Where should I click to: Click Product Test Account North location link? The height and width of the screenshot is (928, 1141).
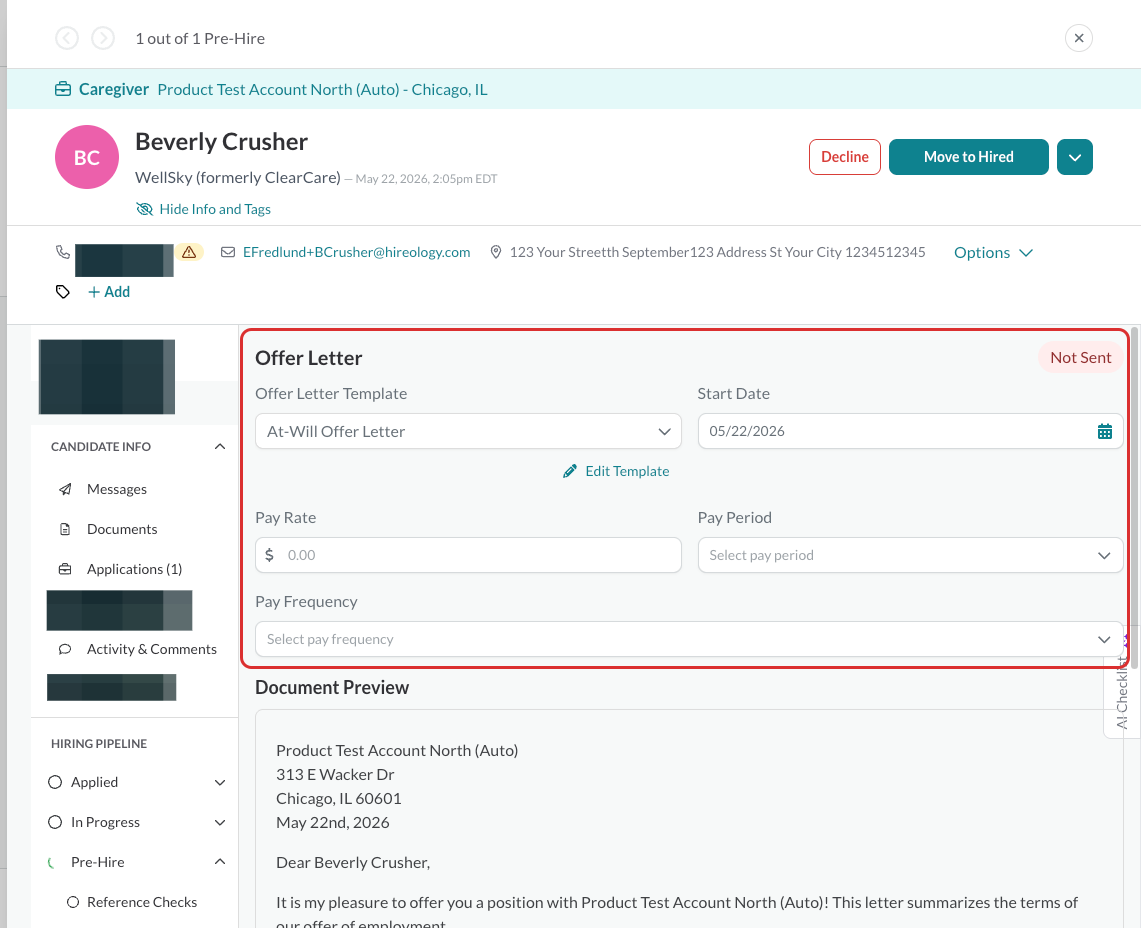click(x=322, y=90)
